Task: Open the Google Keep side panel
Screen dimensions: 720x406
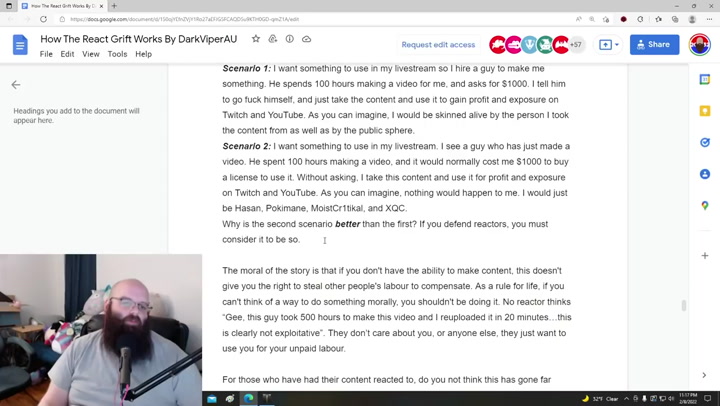Action: pos(704,111)
